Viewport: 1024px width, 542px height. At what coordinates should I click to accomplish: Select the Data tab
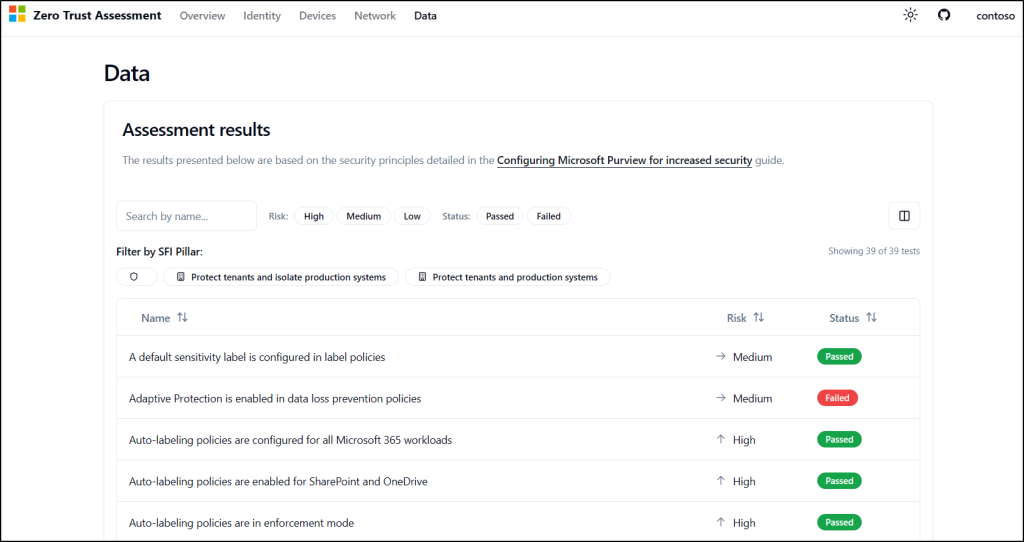click(x=425, y=16)
